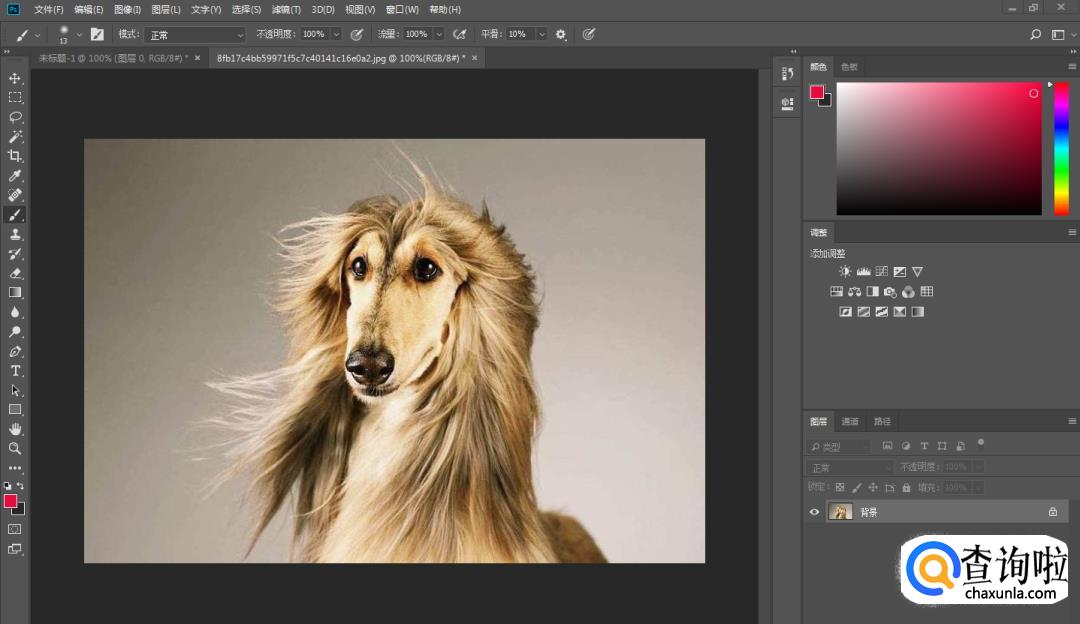Add a Color Balance adjustment
This screenshot has height=624, width=1080.
pos(854,292)
